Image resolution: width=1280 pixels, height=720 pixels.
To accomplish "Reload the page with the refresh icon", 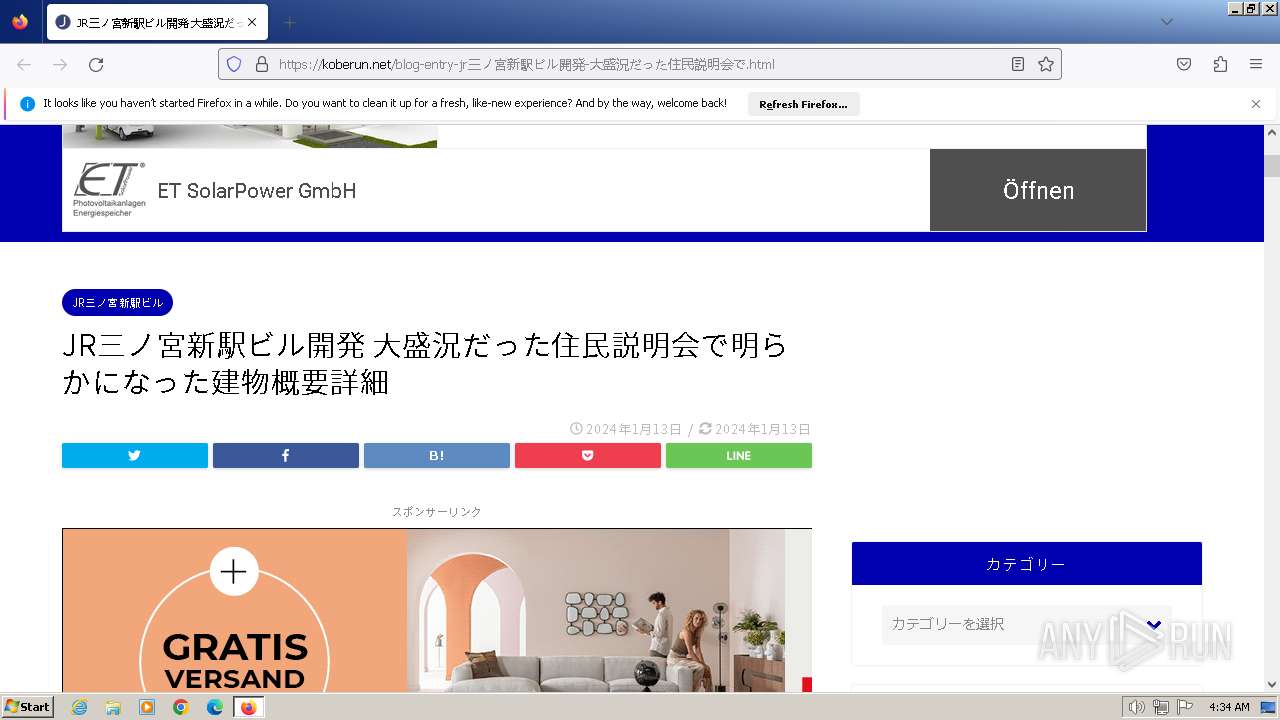I will 96,64.
